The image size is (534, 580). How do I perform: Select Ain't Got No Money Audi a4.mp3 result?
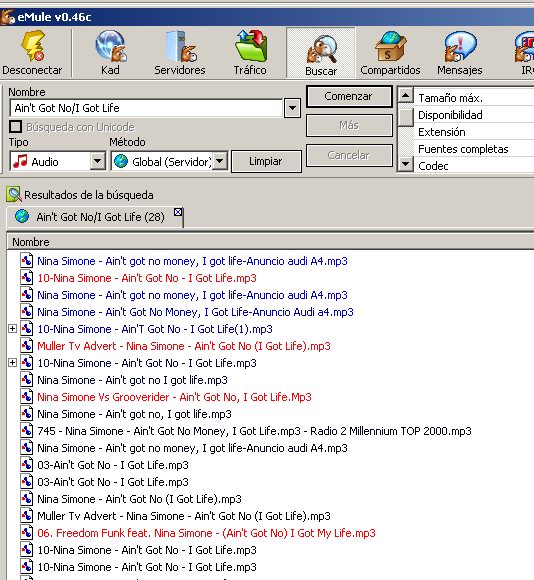coord(195,312)
